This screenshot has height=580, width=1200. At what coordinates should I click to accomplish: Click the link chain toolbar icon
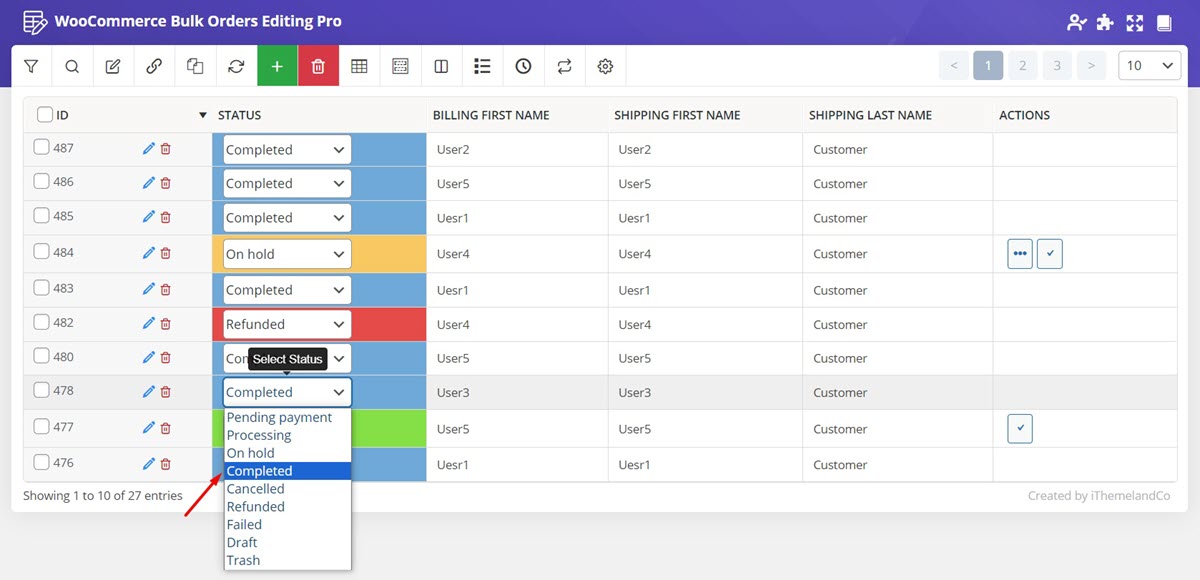pyautogui.click(x=154, y=66)
